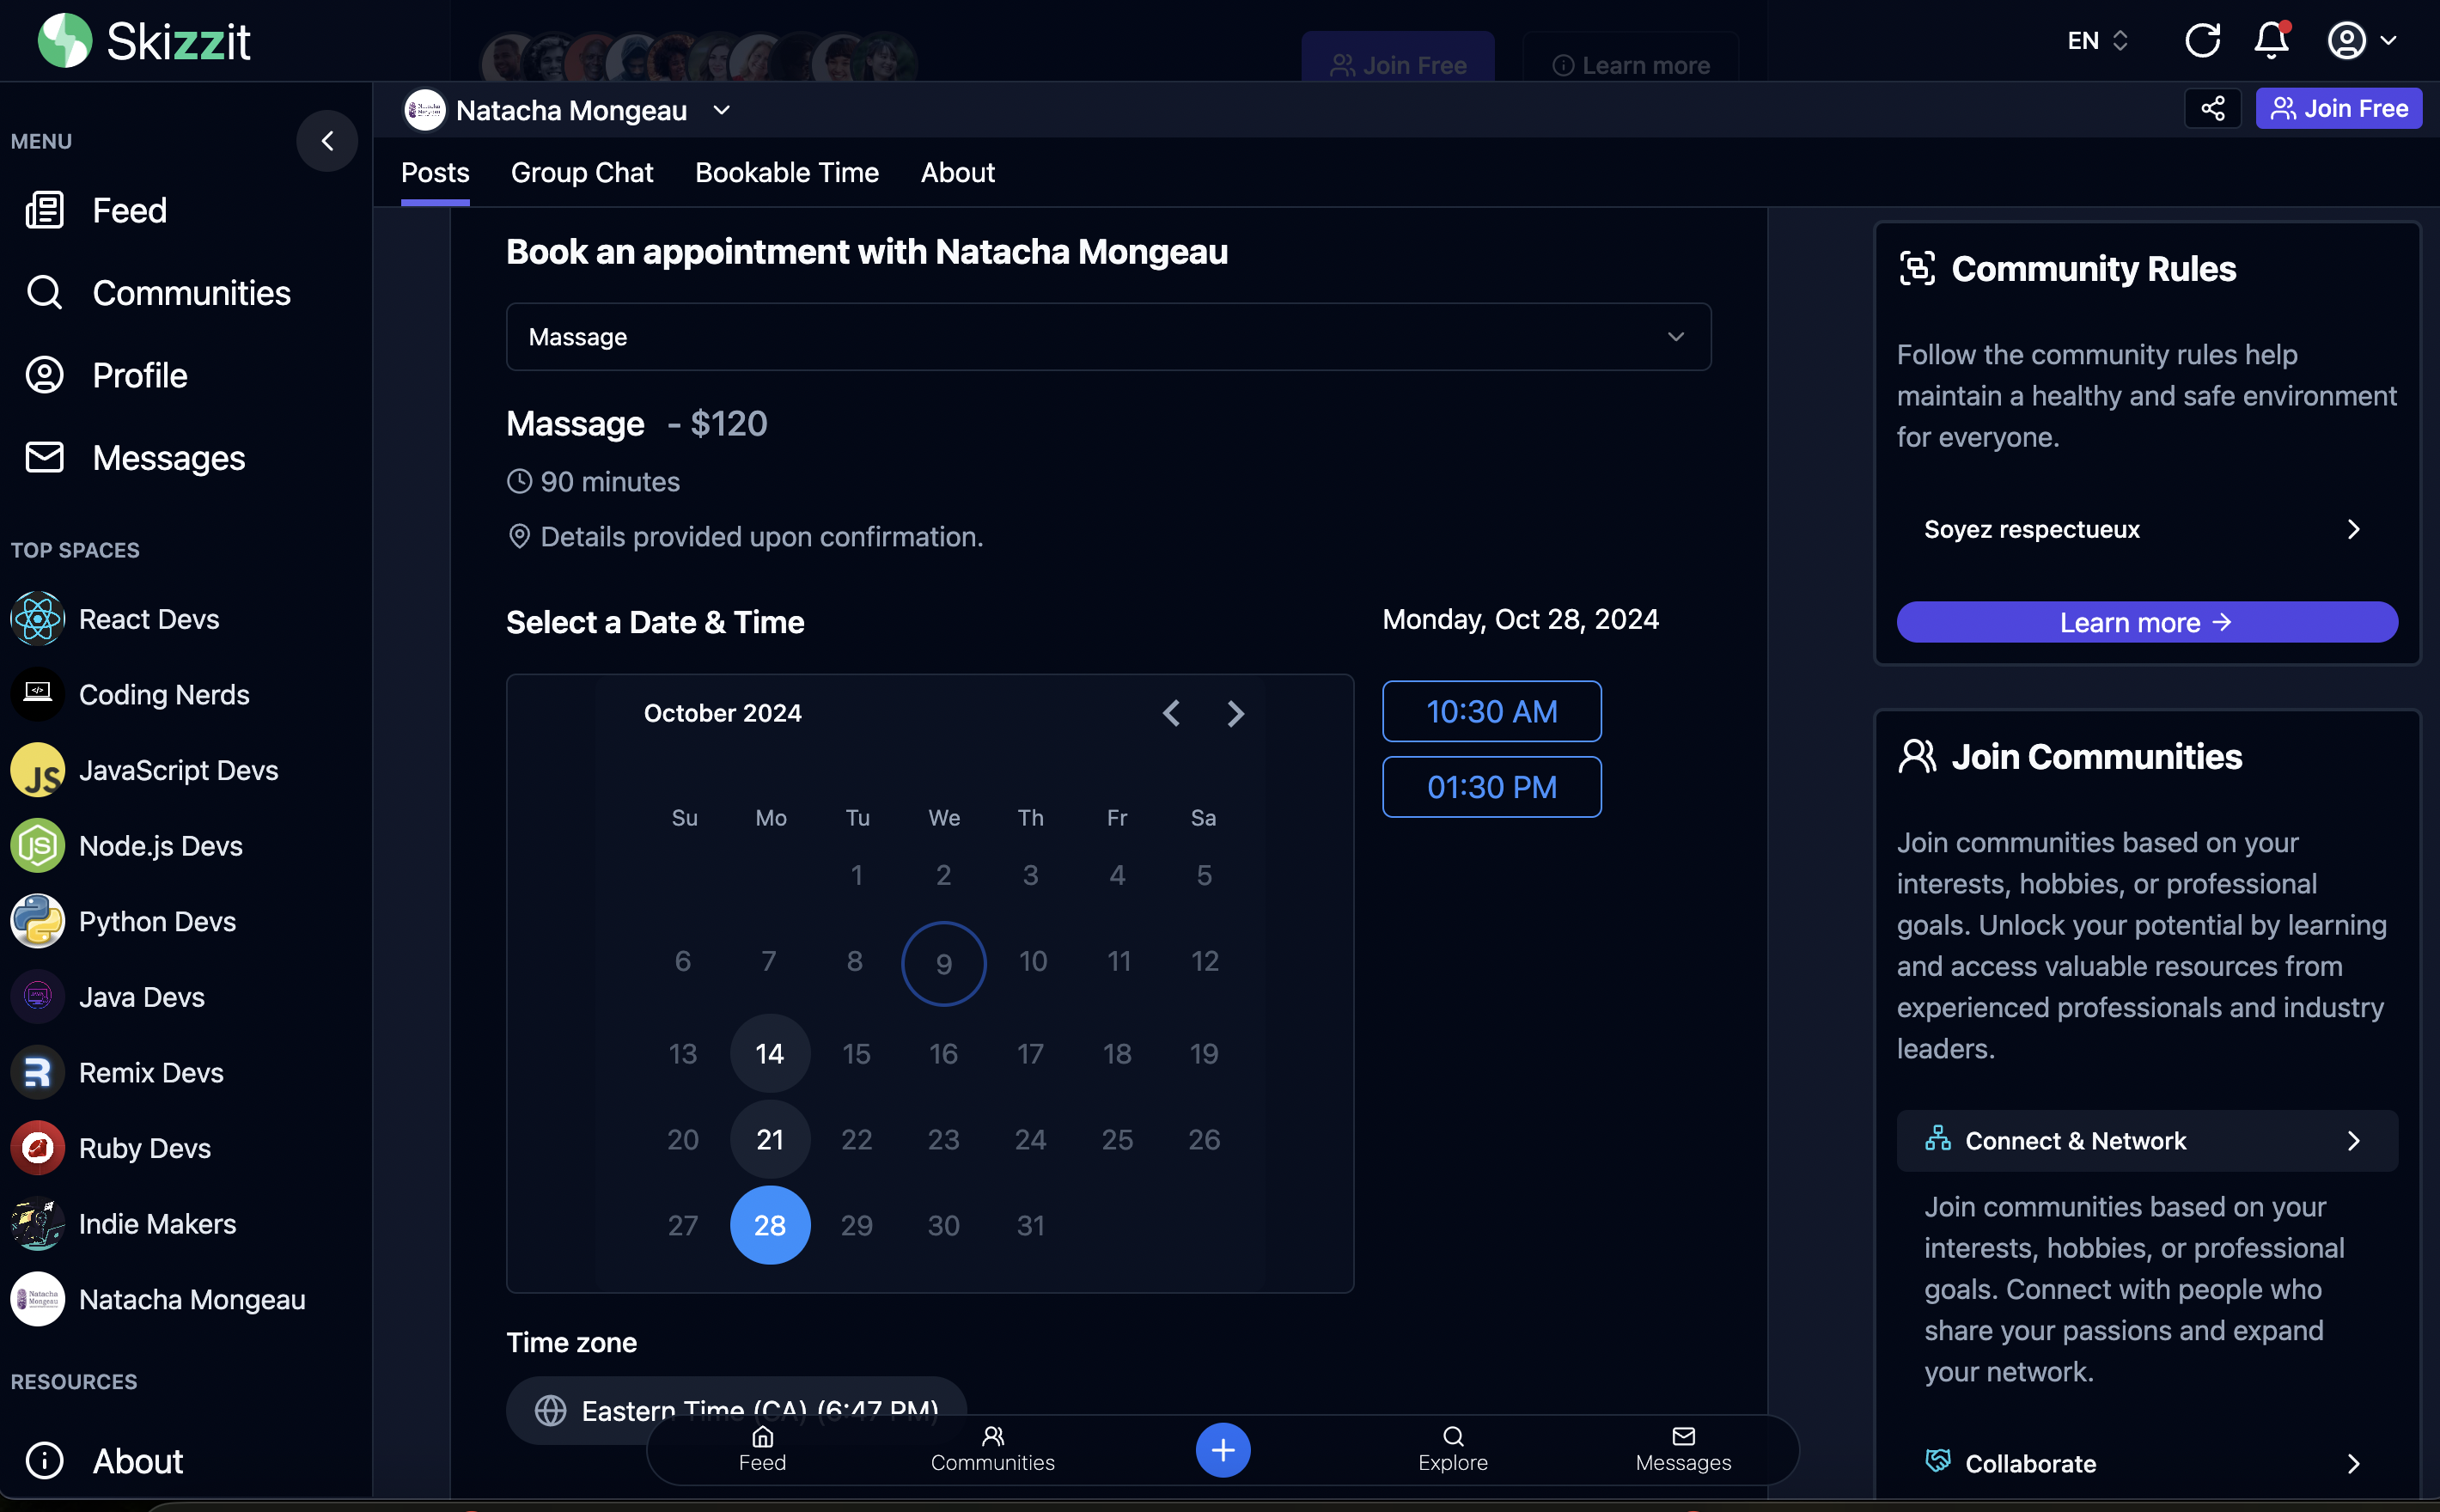Open Messages in the sidebar

click(x=135, y=458)
